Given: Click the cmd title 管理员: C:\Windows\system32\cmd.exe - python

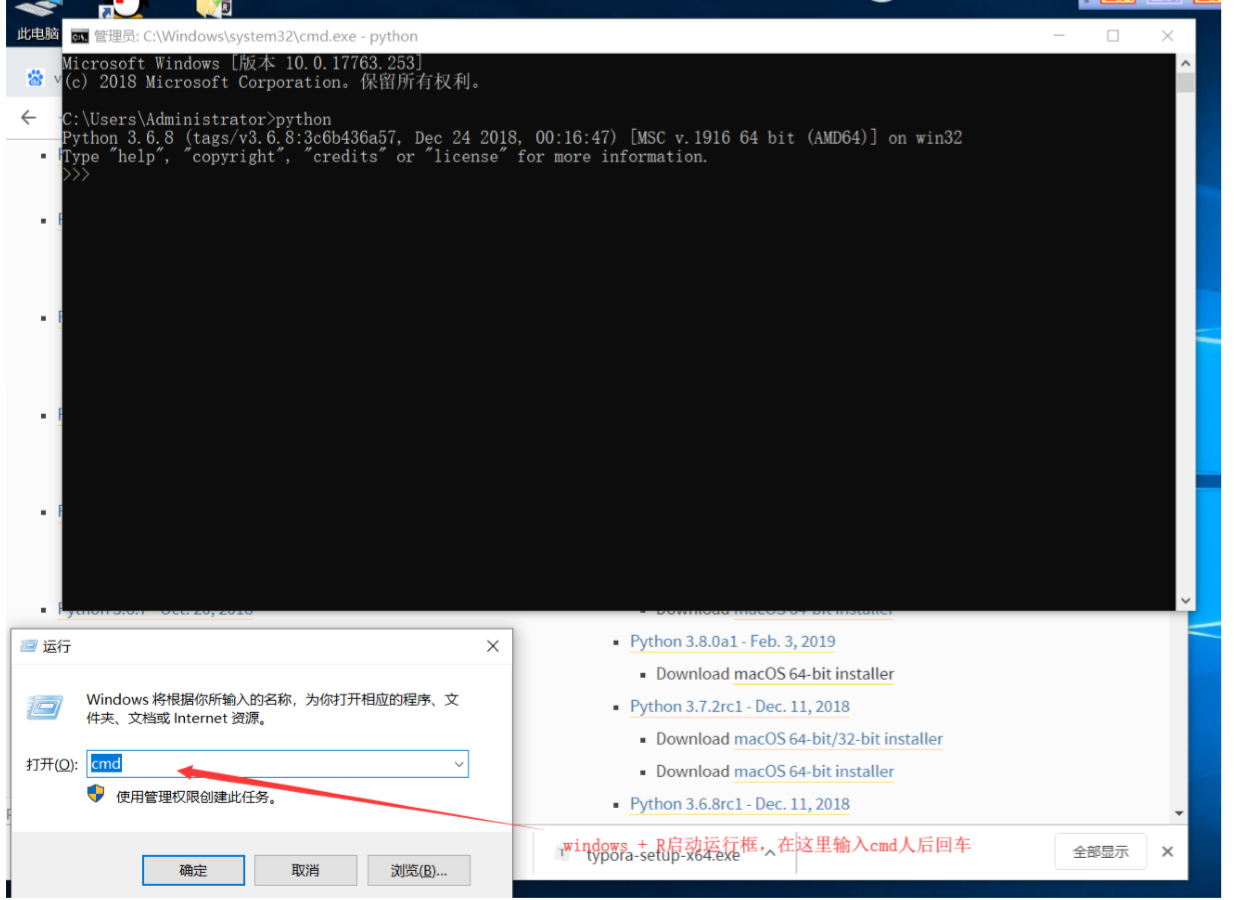Looking at the screenshot, I should tap(256, 37).
